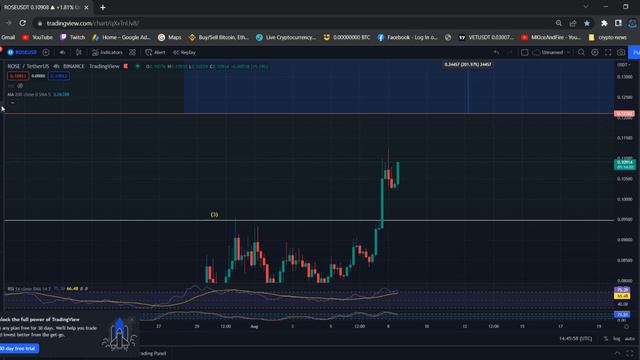Enter fullscreen chart mode
The height and width of the screenshot is (360, 640).
click(x=608, y=52)
